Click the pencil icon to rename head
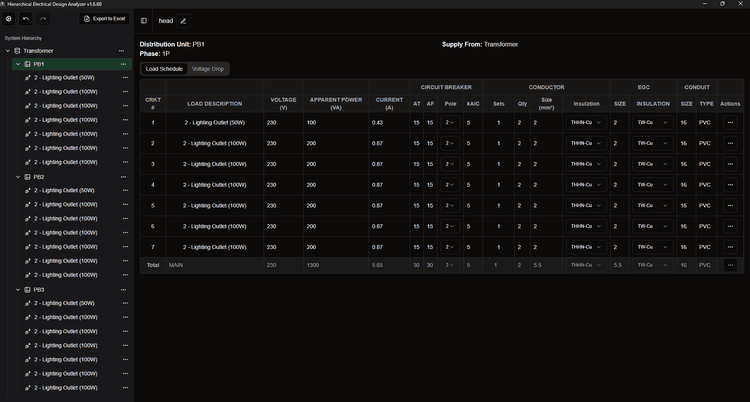 click(x=183, y=20)
